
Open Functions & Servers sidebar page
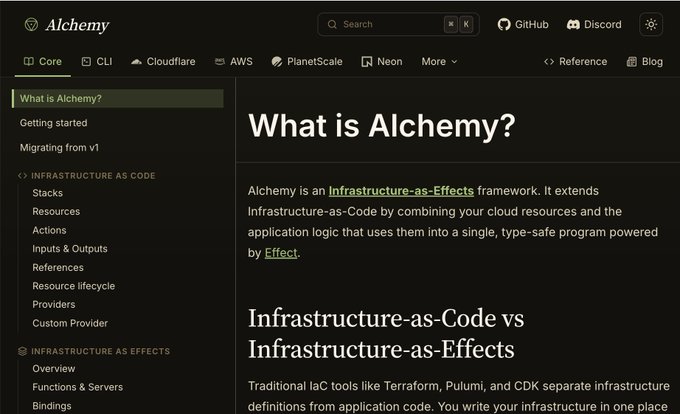[77, 387]
